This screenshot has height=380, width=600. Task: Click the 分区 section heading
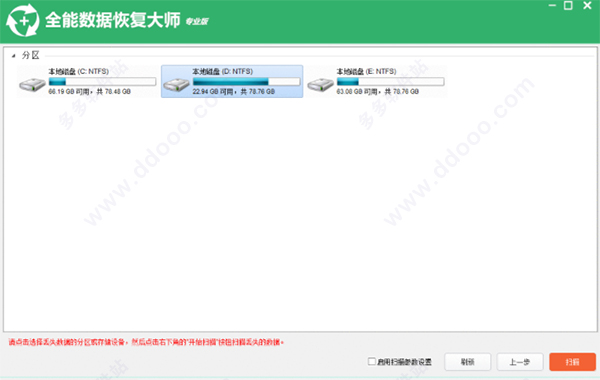(31, 55)
